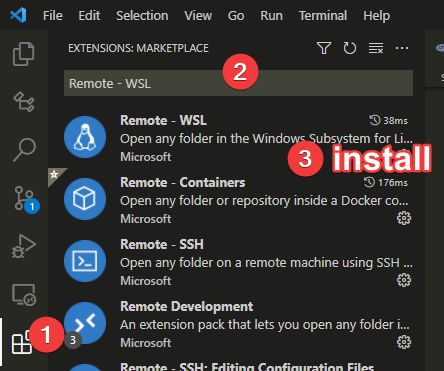The height and width of the screenshot is (371, 444).
Task: Click Microsoft publisher under Remote - SSH
Action: point(146,281)
